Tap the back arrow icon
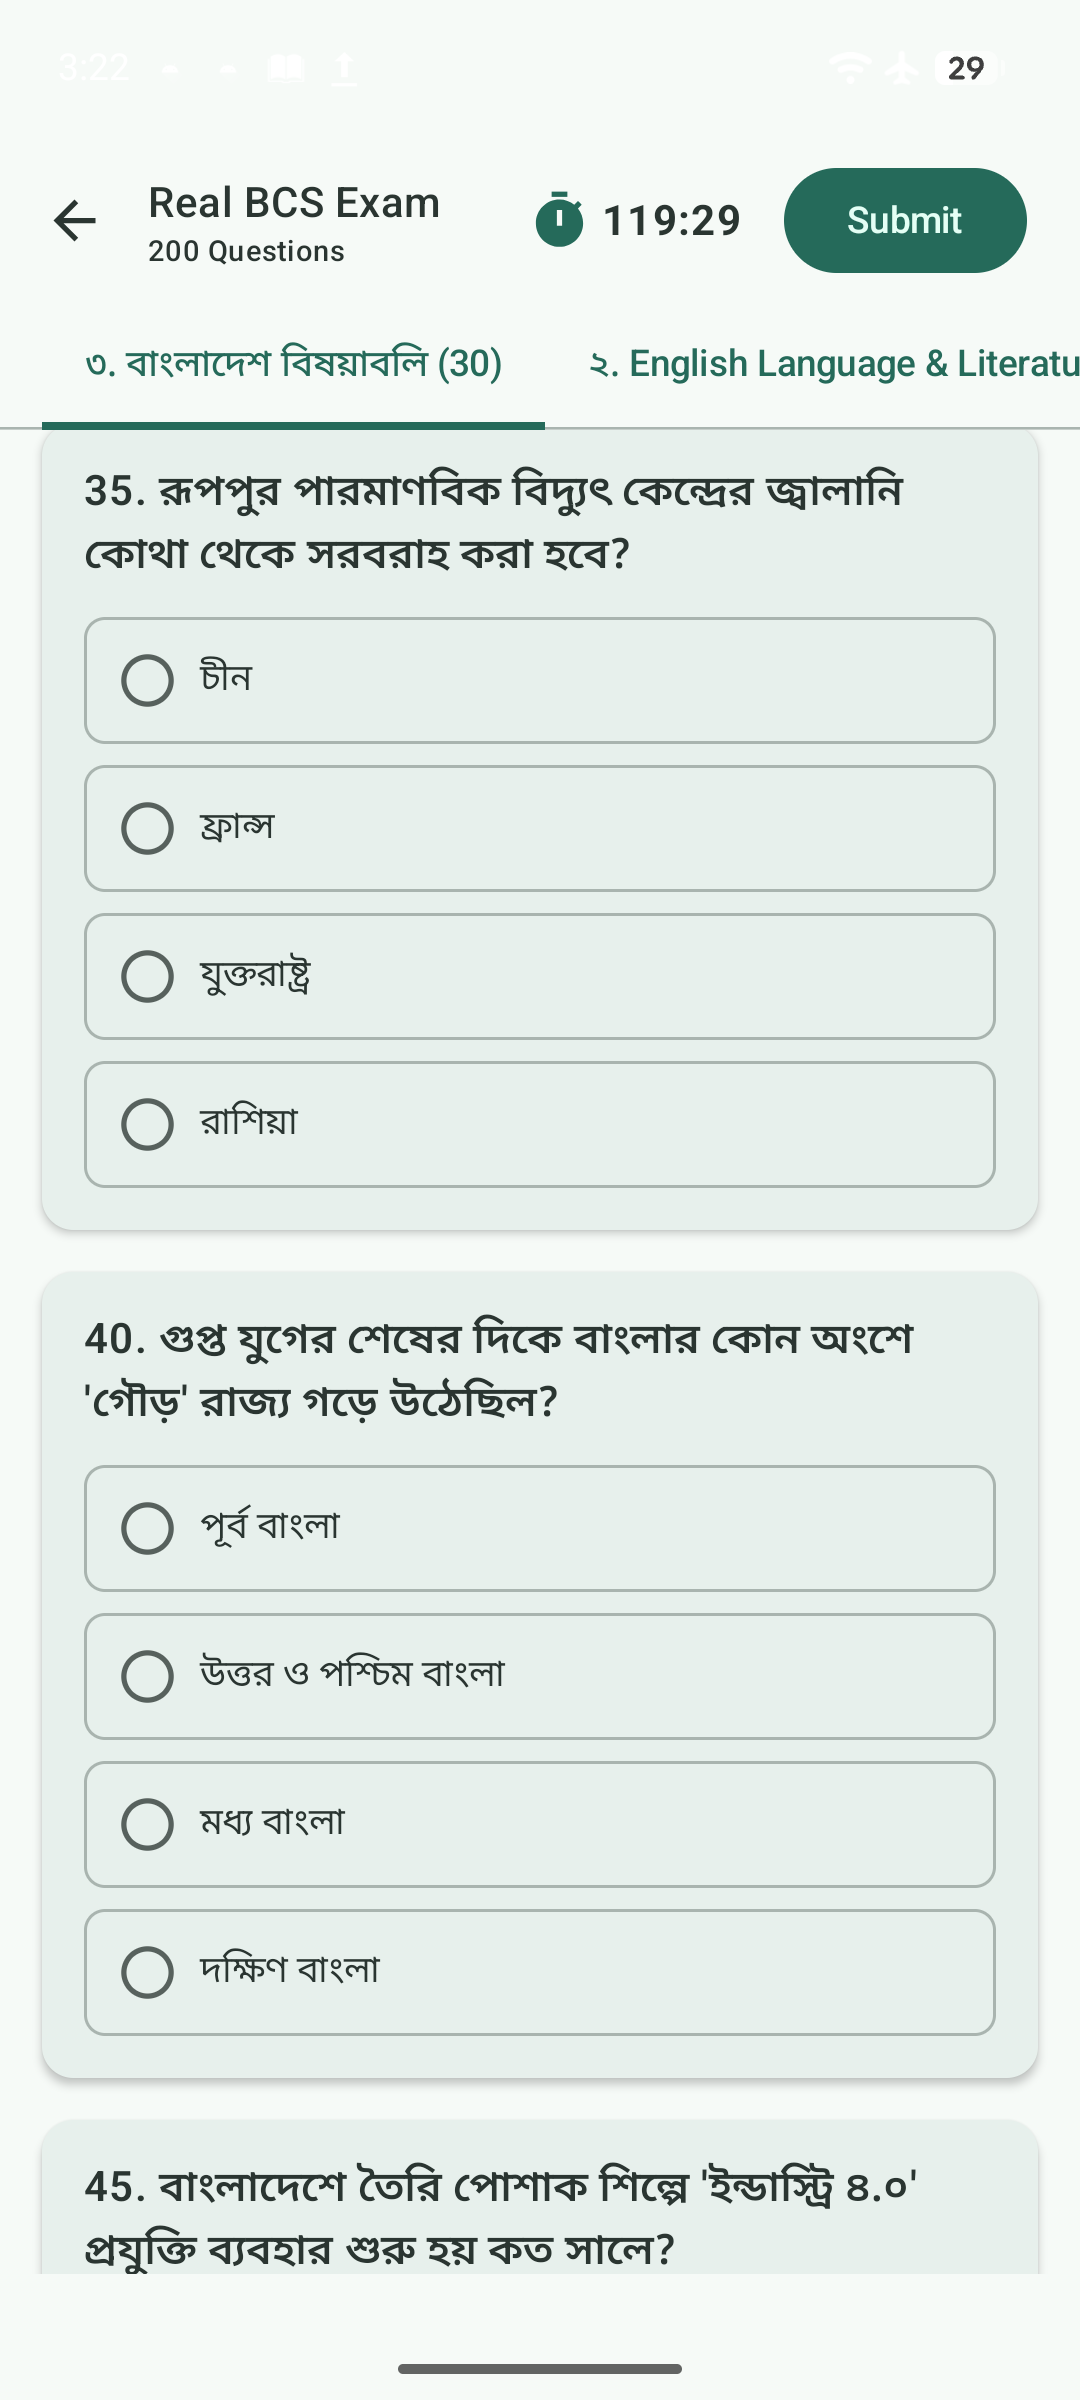 [75, 221]
